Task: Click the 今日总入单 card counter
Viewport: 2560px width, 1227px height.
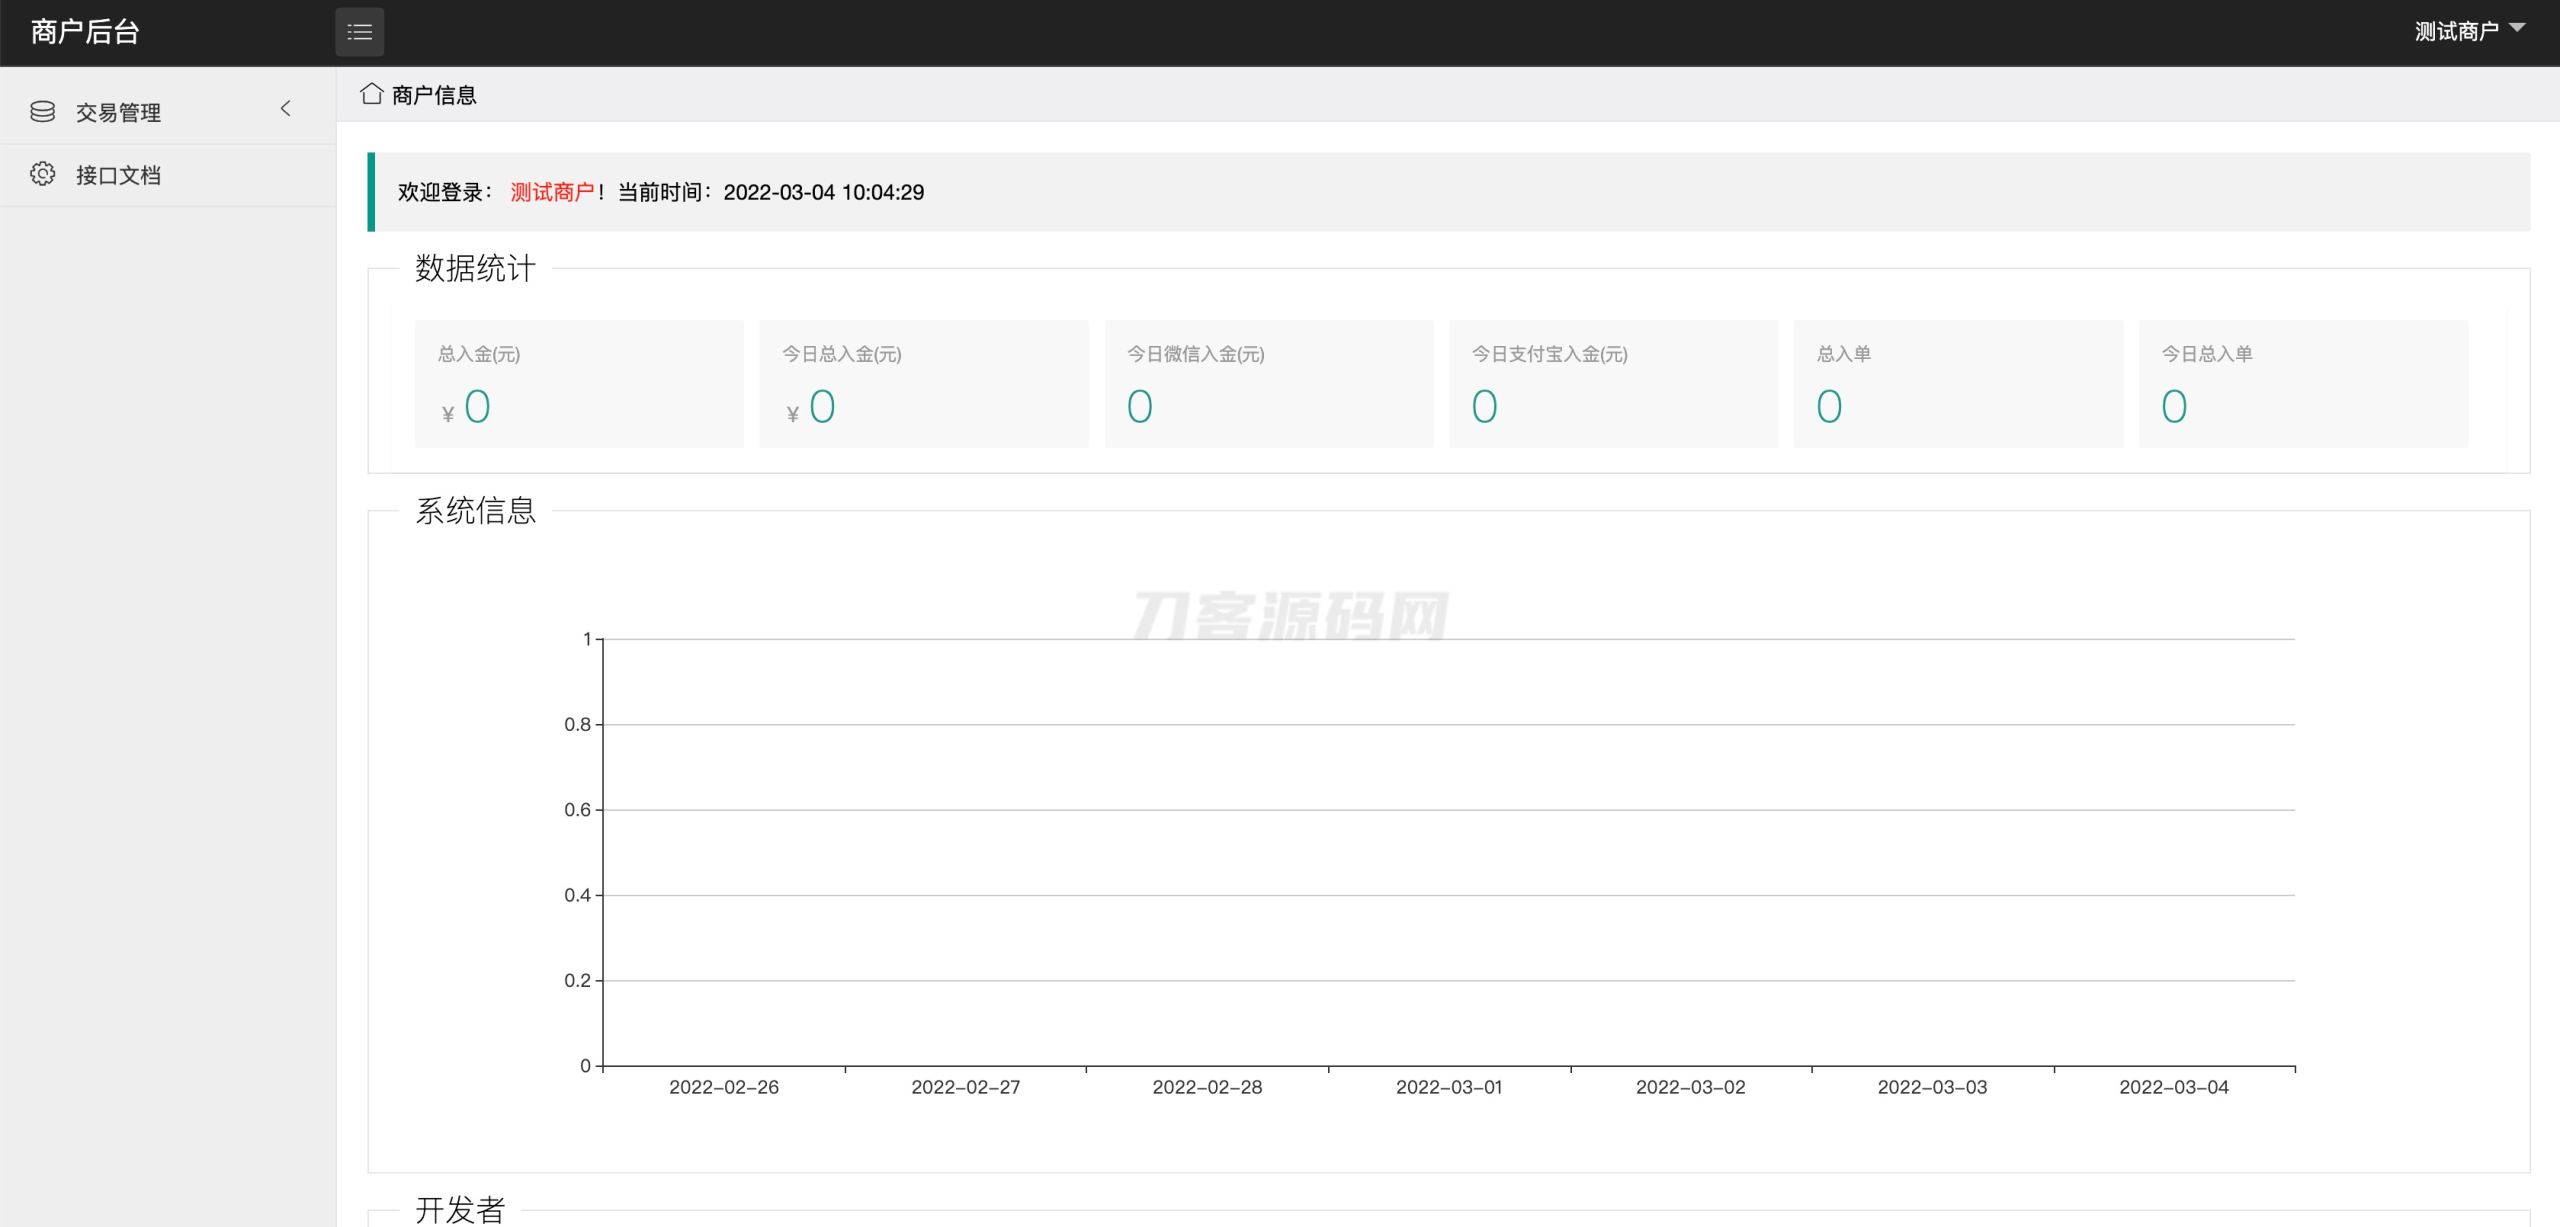Action: [x=2174, y=405]
